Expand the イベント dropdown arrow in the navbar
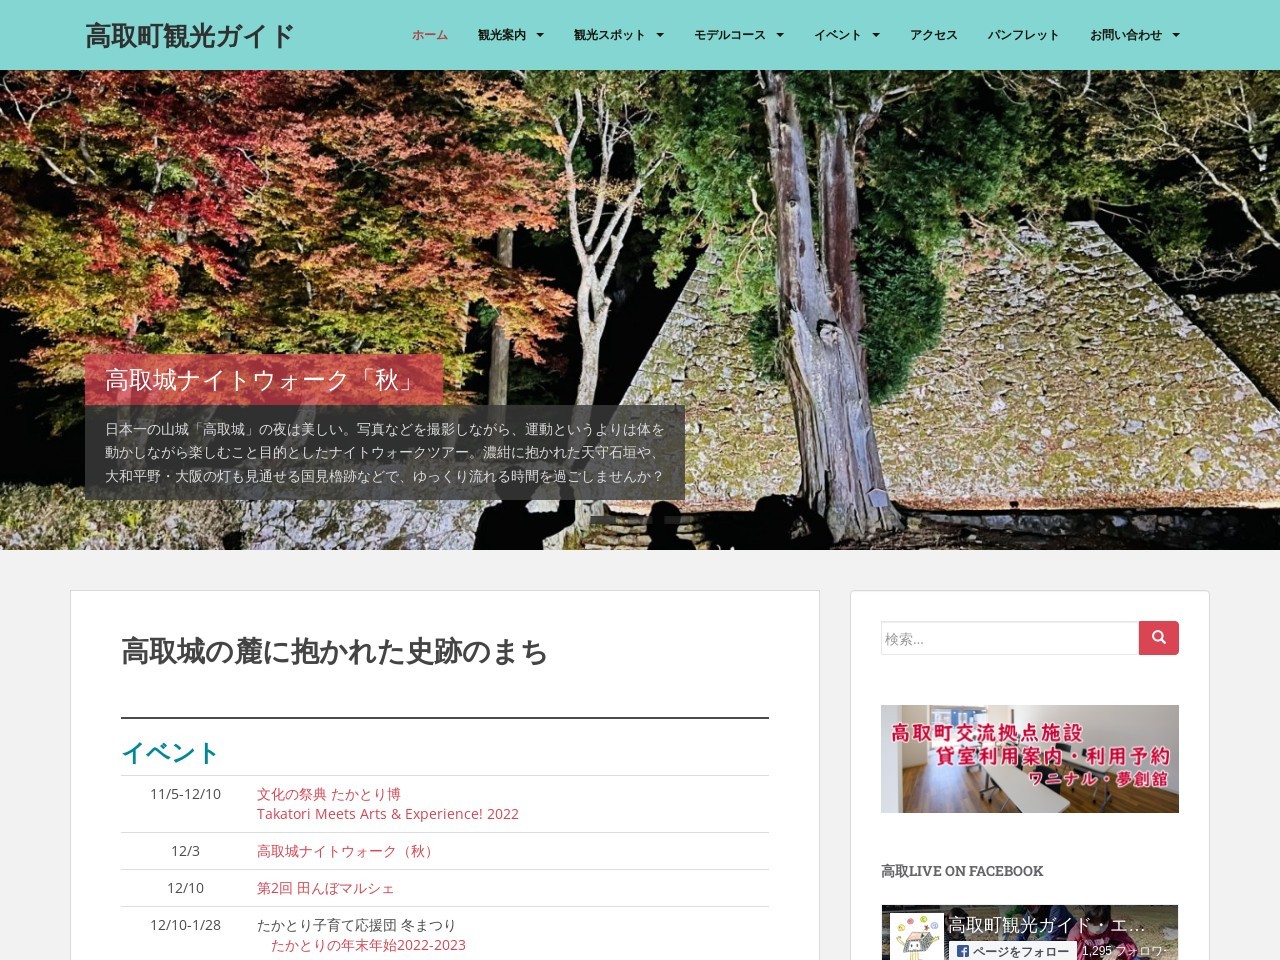The image size is (1280, 960). point(876,35)
